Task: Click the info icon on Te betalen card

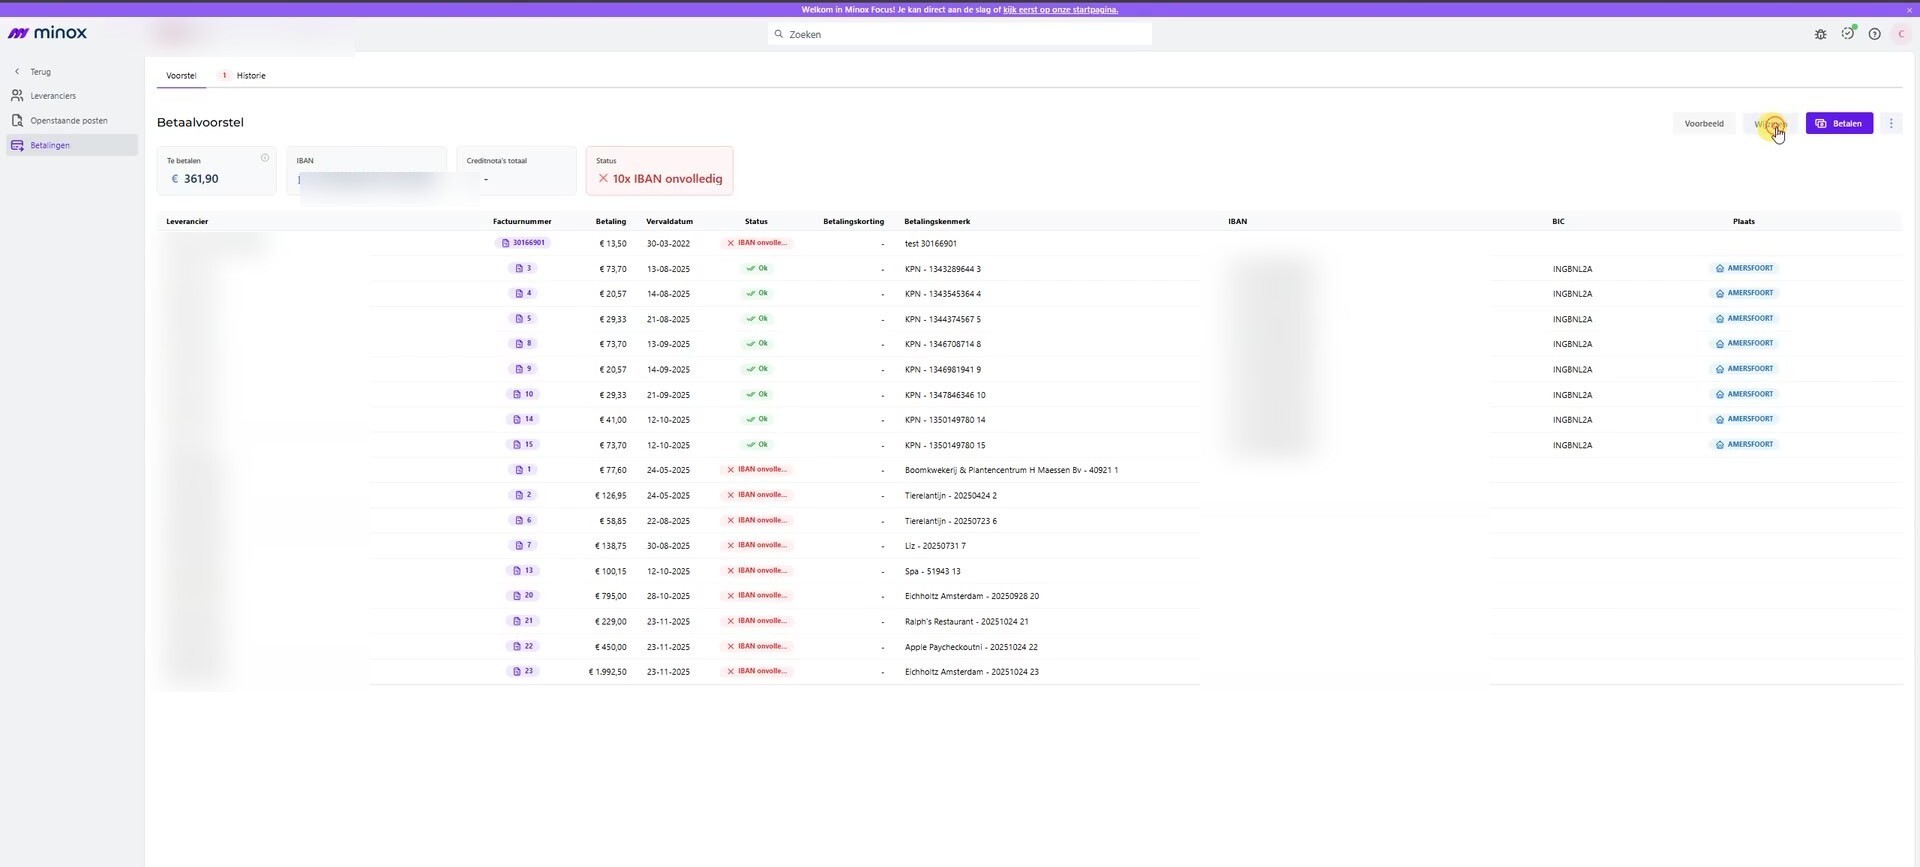Action: [265, 158]
